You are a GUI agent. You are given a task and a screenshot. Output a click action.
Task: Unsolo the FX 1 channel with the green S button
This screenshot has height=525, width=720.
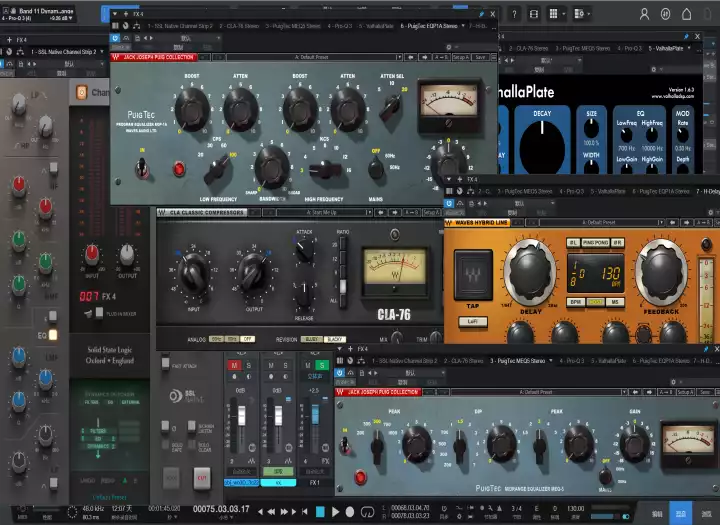coord(322,366)
